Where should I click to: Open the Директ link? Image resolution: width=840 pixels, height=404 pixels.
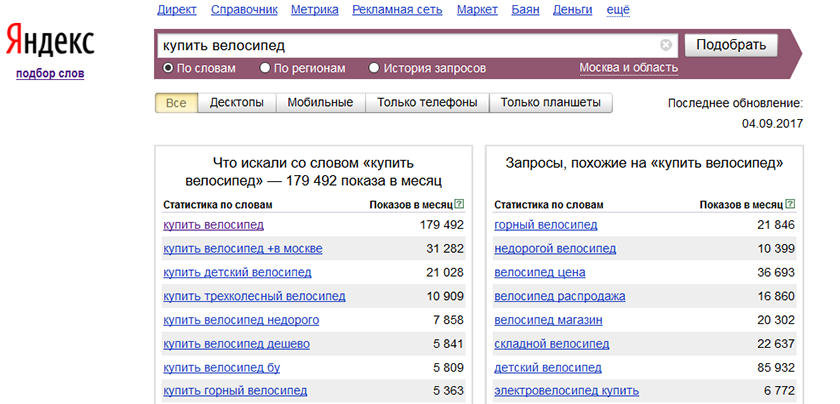tap(177, 10)
